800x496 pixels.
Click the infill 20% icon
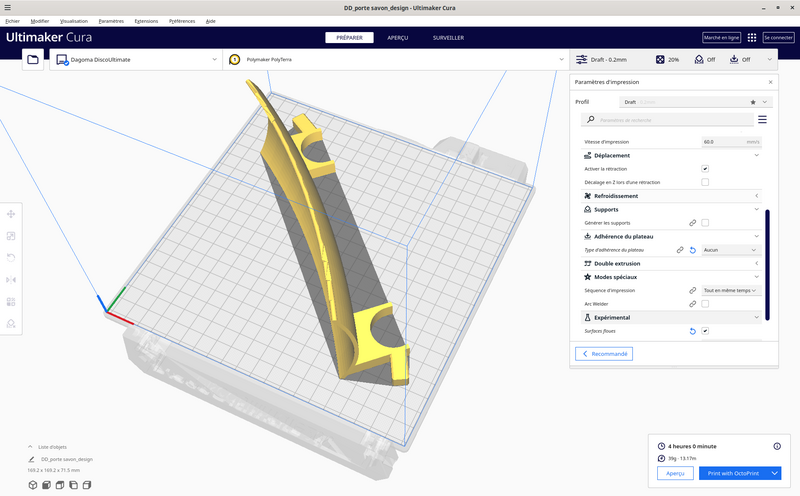pos(660,60)
